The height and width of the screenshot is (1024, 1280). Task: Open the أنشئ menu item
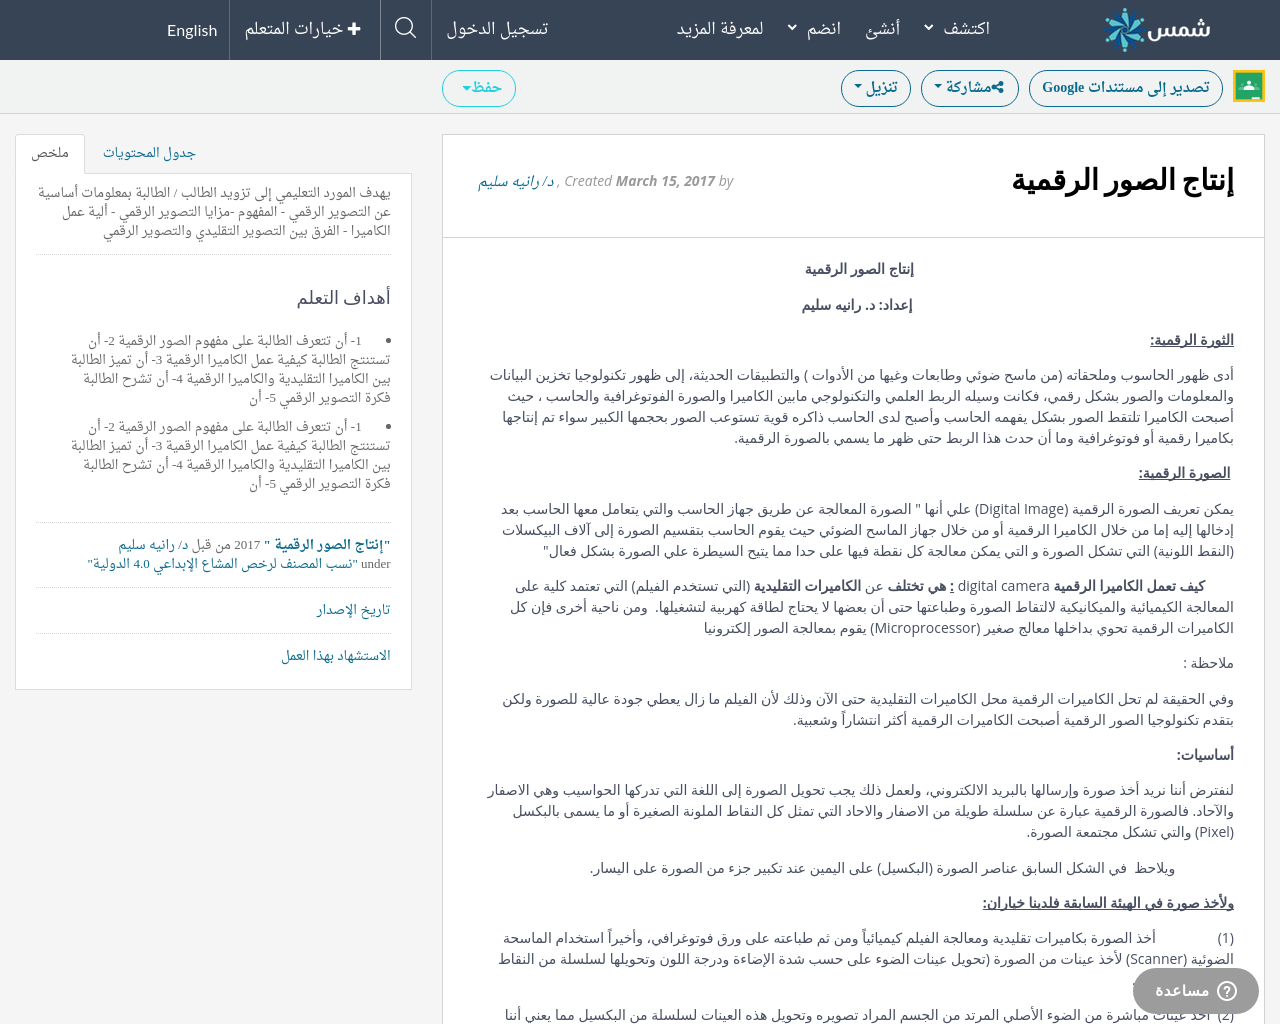(x=882, y=29)
